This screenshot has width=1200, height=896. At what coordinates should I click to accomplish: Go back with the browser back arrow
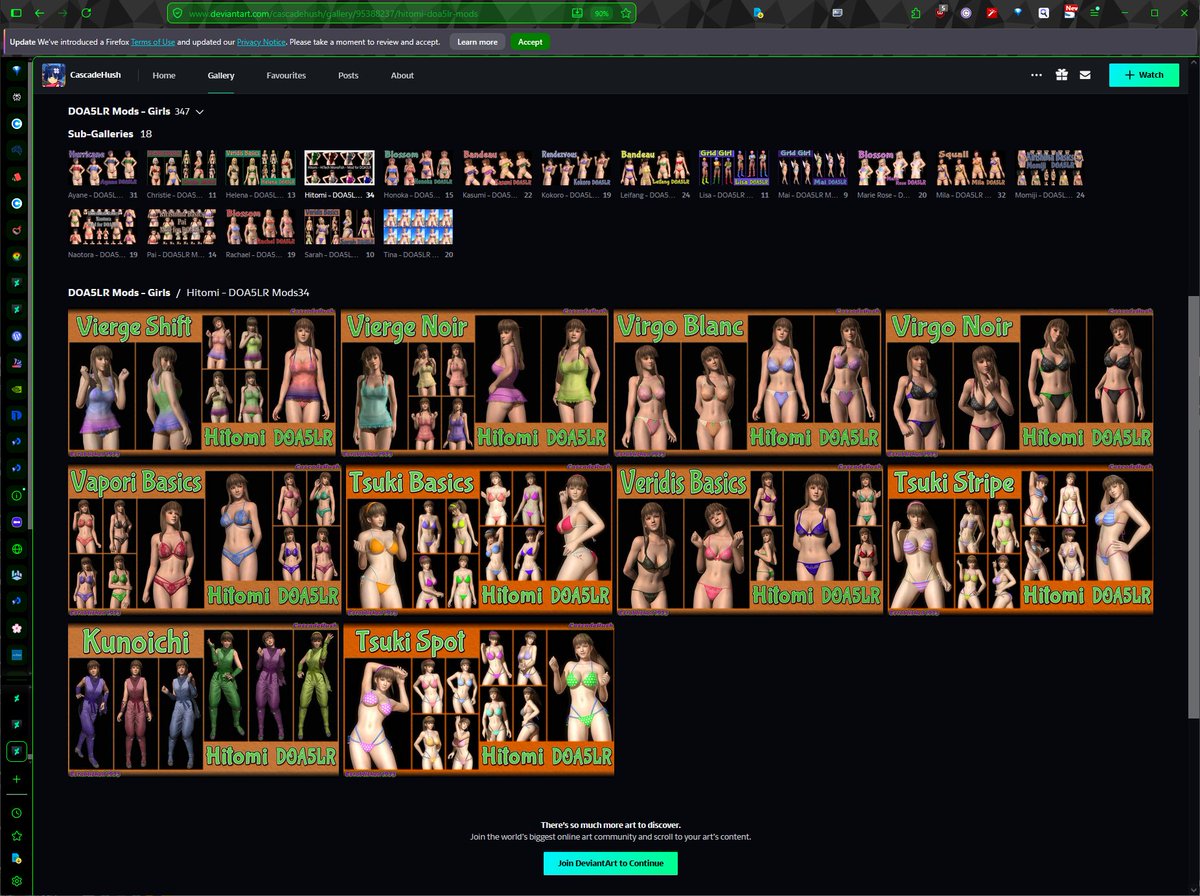tap(39, 14)
